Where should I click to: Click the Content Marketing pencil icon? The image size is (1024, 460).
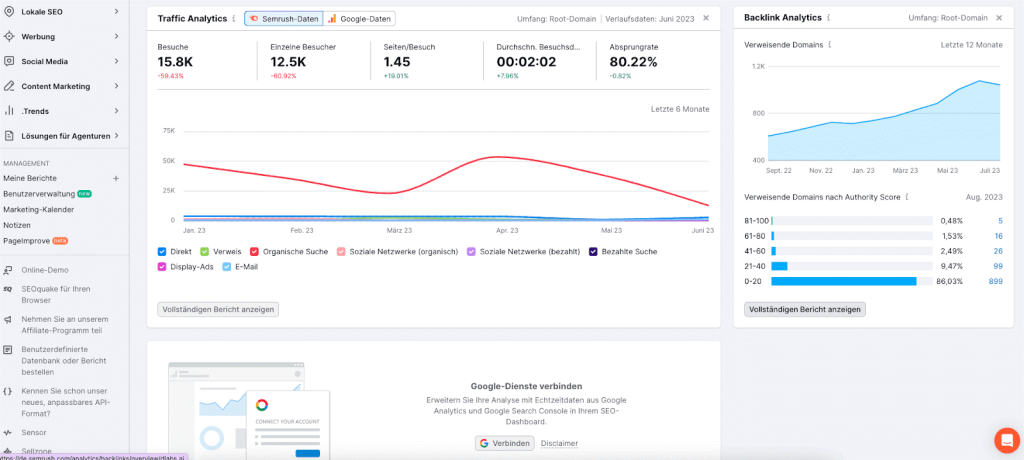coord(9,86)
